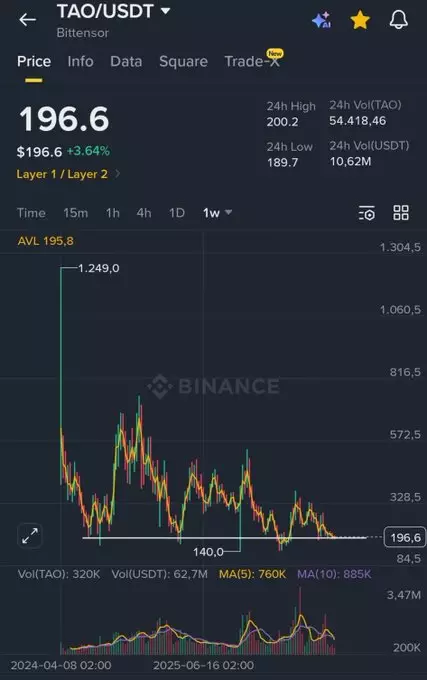Tap the 1.249,0 high label on chart
427x680 pixels.
click(x=98, y=268)
